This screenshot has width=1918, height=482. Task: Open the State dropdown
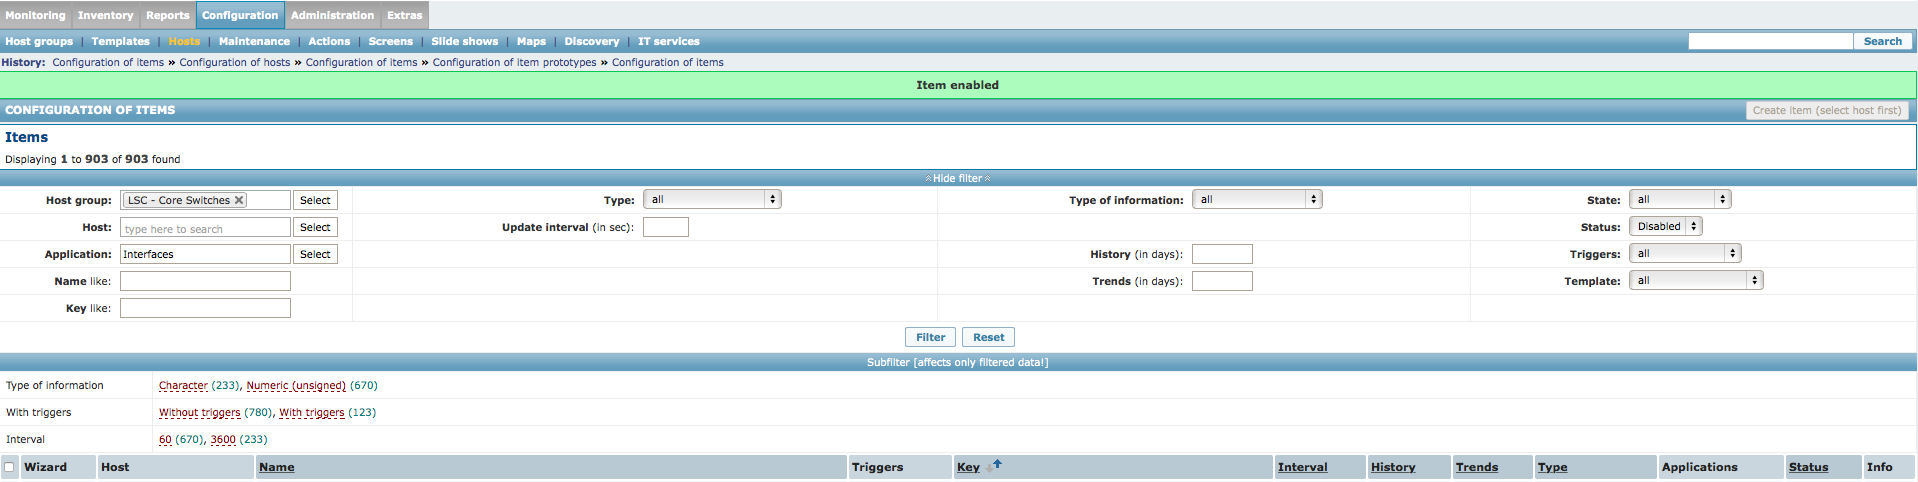click(1680, 199)
